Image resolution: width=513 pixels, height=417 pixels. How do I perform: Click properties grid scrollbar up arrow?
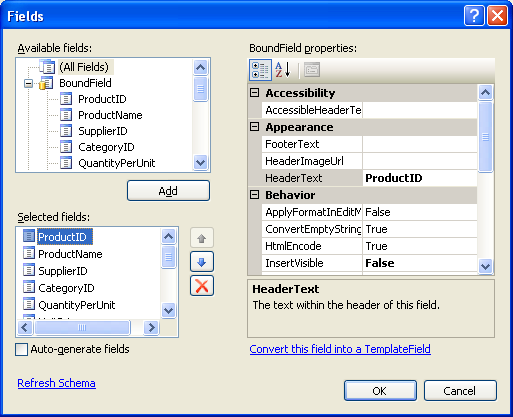pyautogui.click(x=485, y=92)
